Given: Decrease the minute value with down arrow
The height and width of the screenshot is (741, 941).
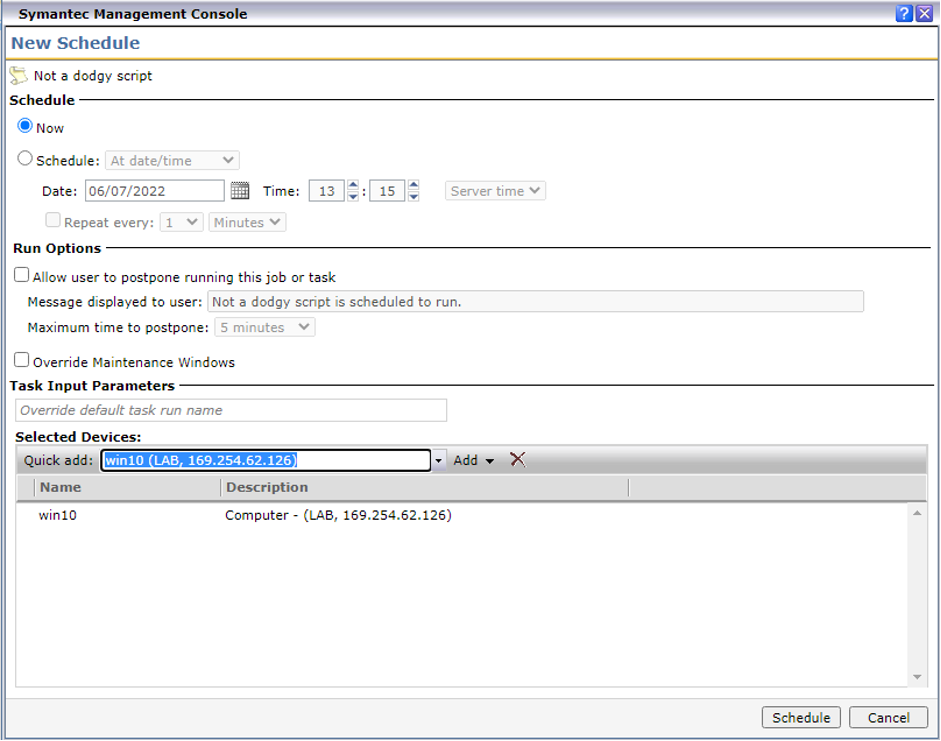Looking at the screenshot, I should click(413, 196).
